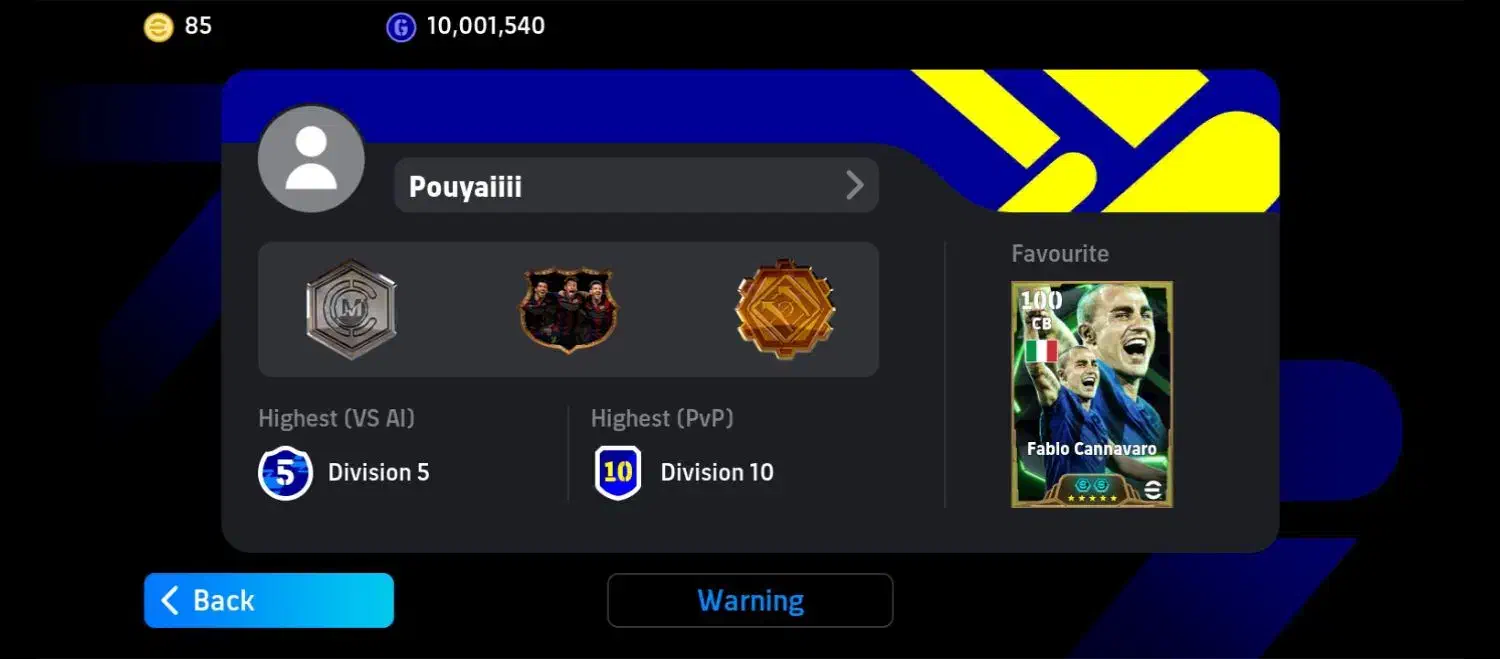The image size is (1500, 659).
Task: Click the Division 5 text label
Action: coord(379,472)
